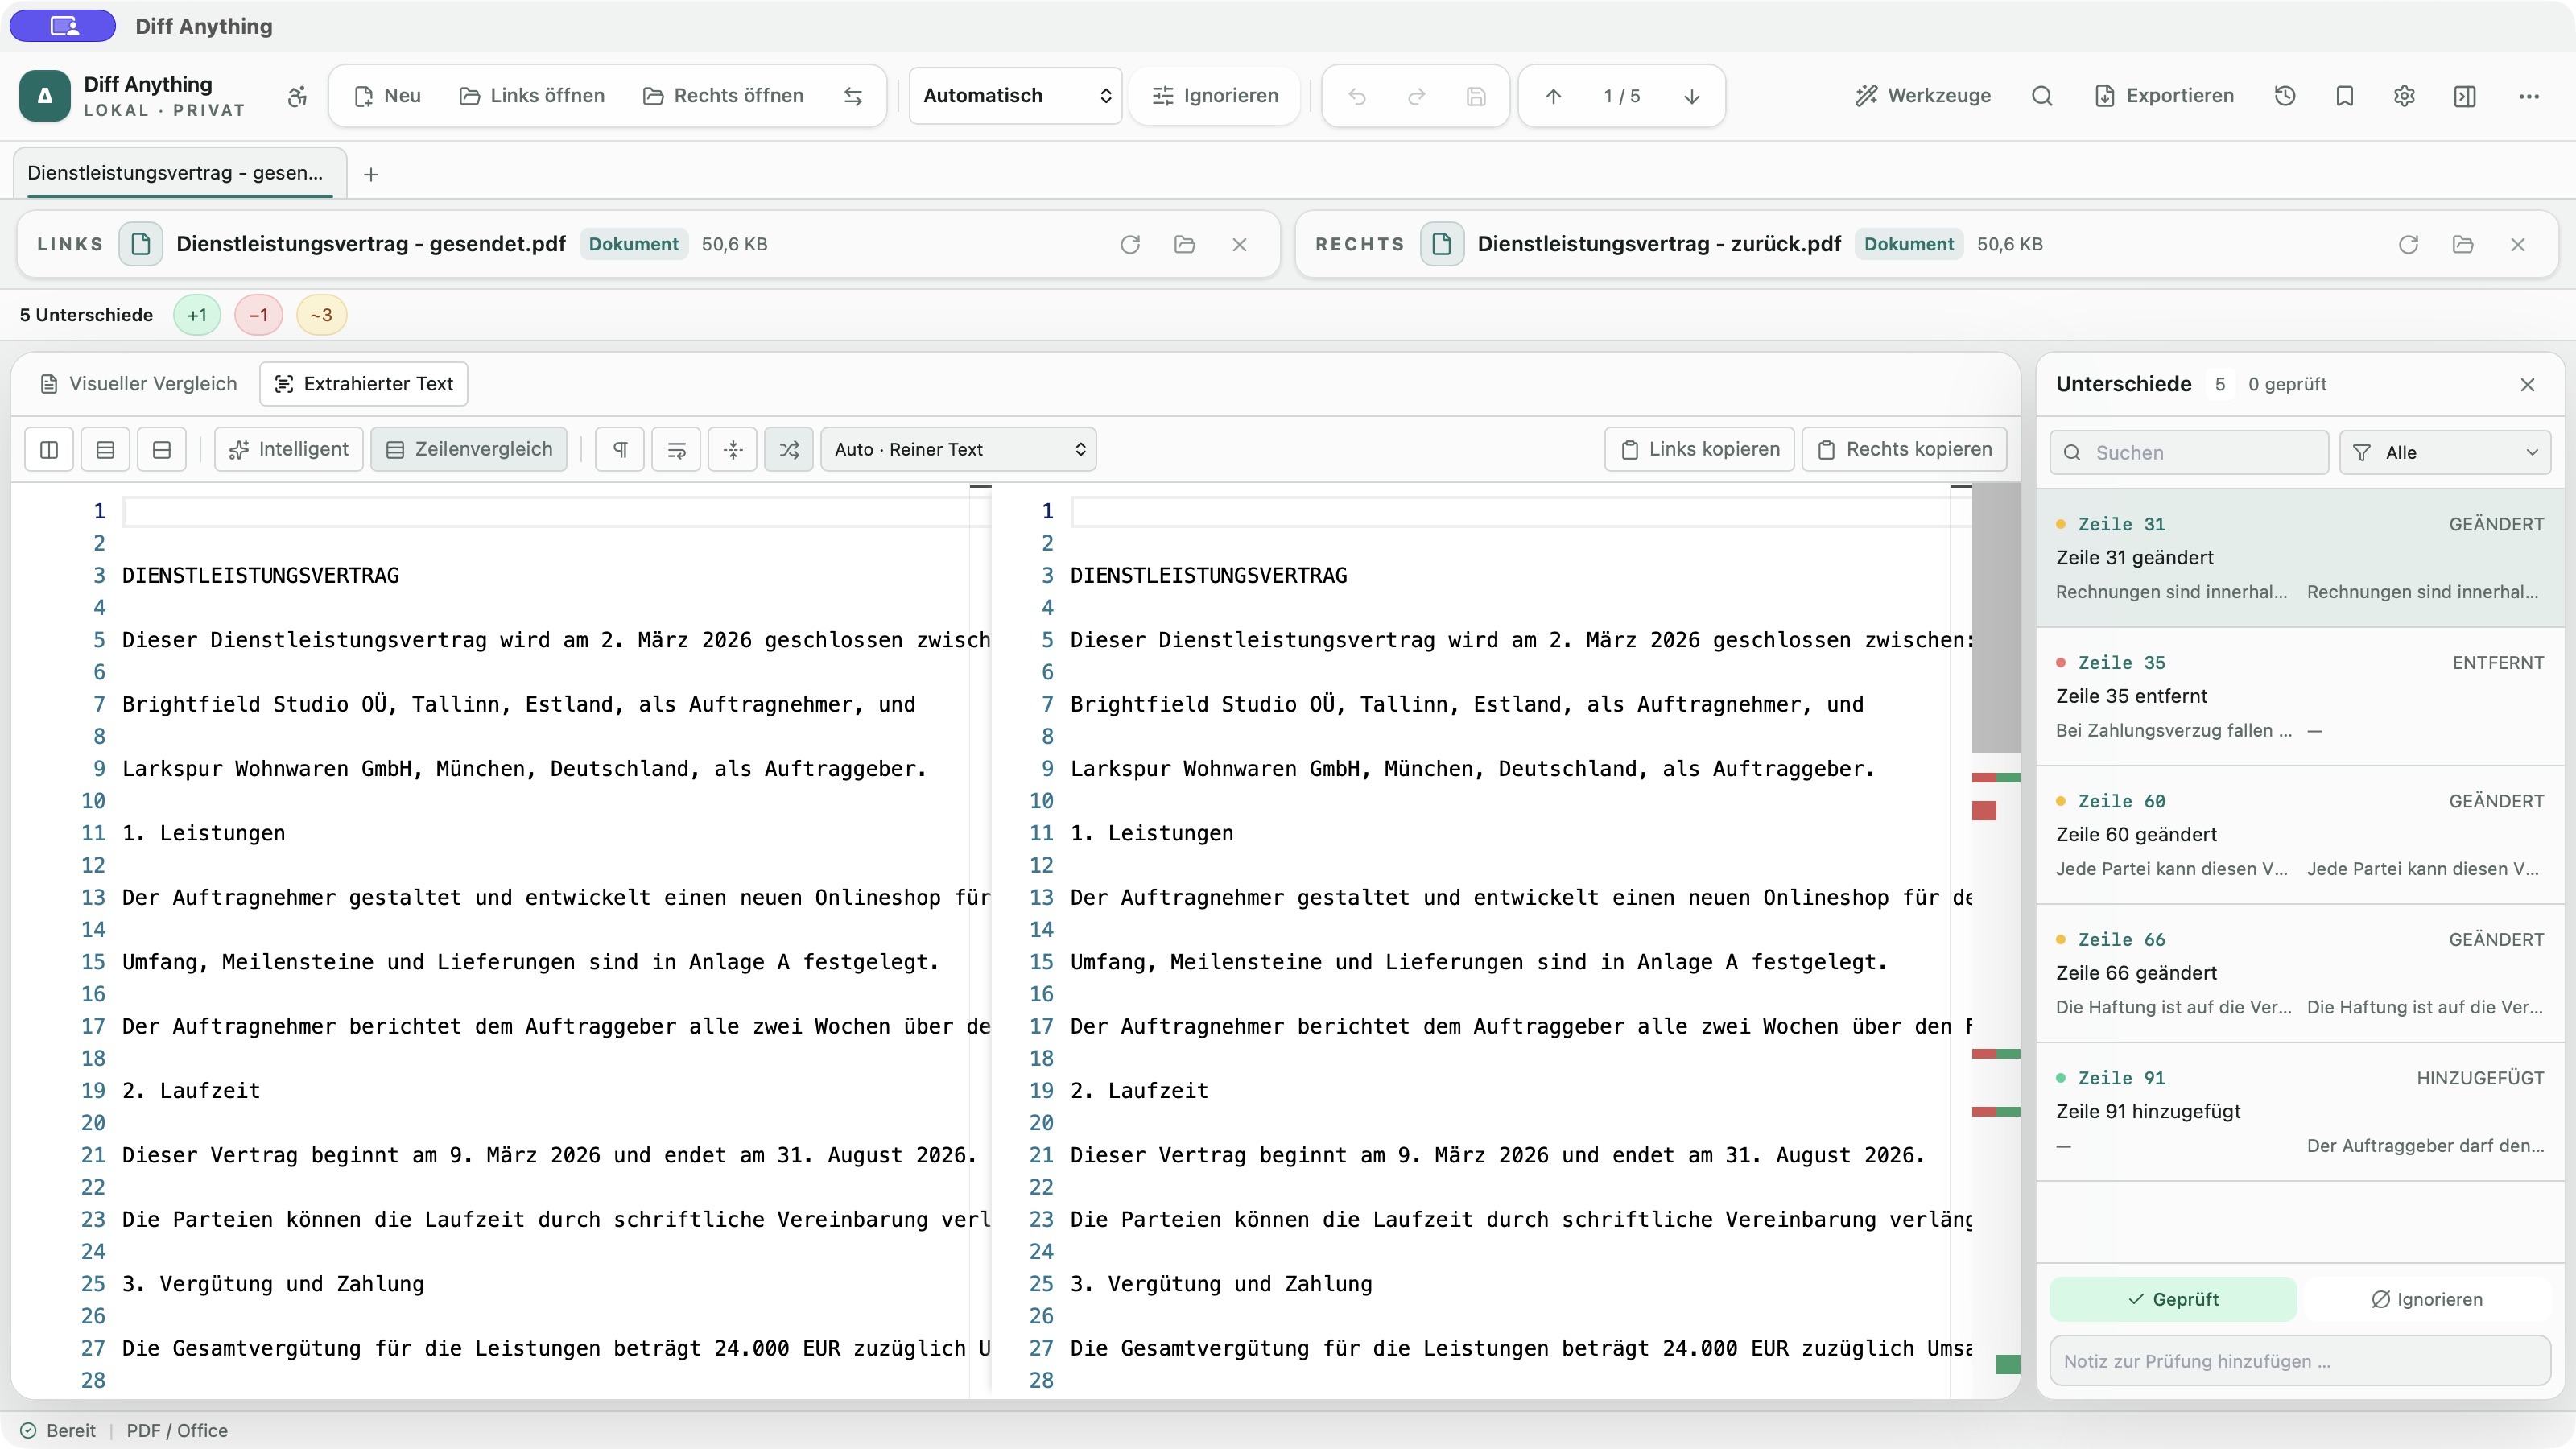
Task: Click Rechts kopieren button
Action: [1905, 450]
